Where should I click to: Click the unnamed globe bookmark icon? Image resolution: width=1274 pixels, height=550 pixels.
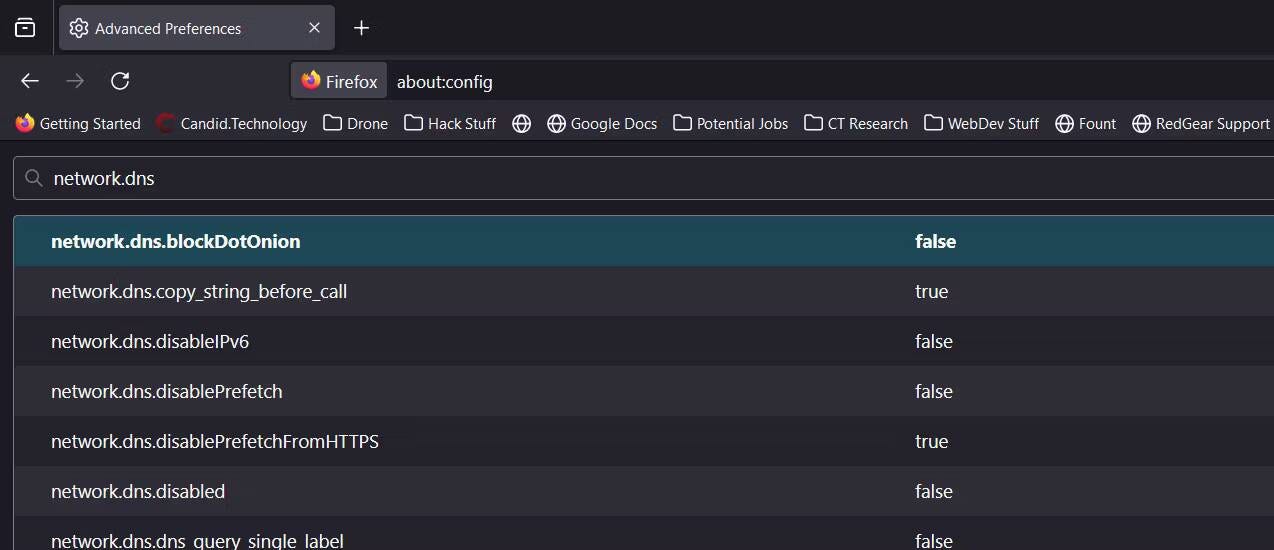521,123
